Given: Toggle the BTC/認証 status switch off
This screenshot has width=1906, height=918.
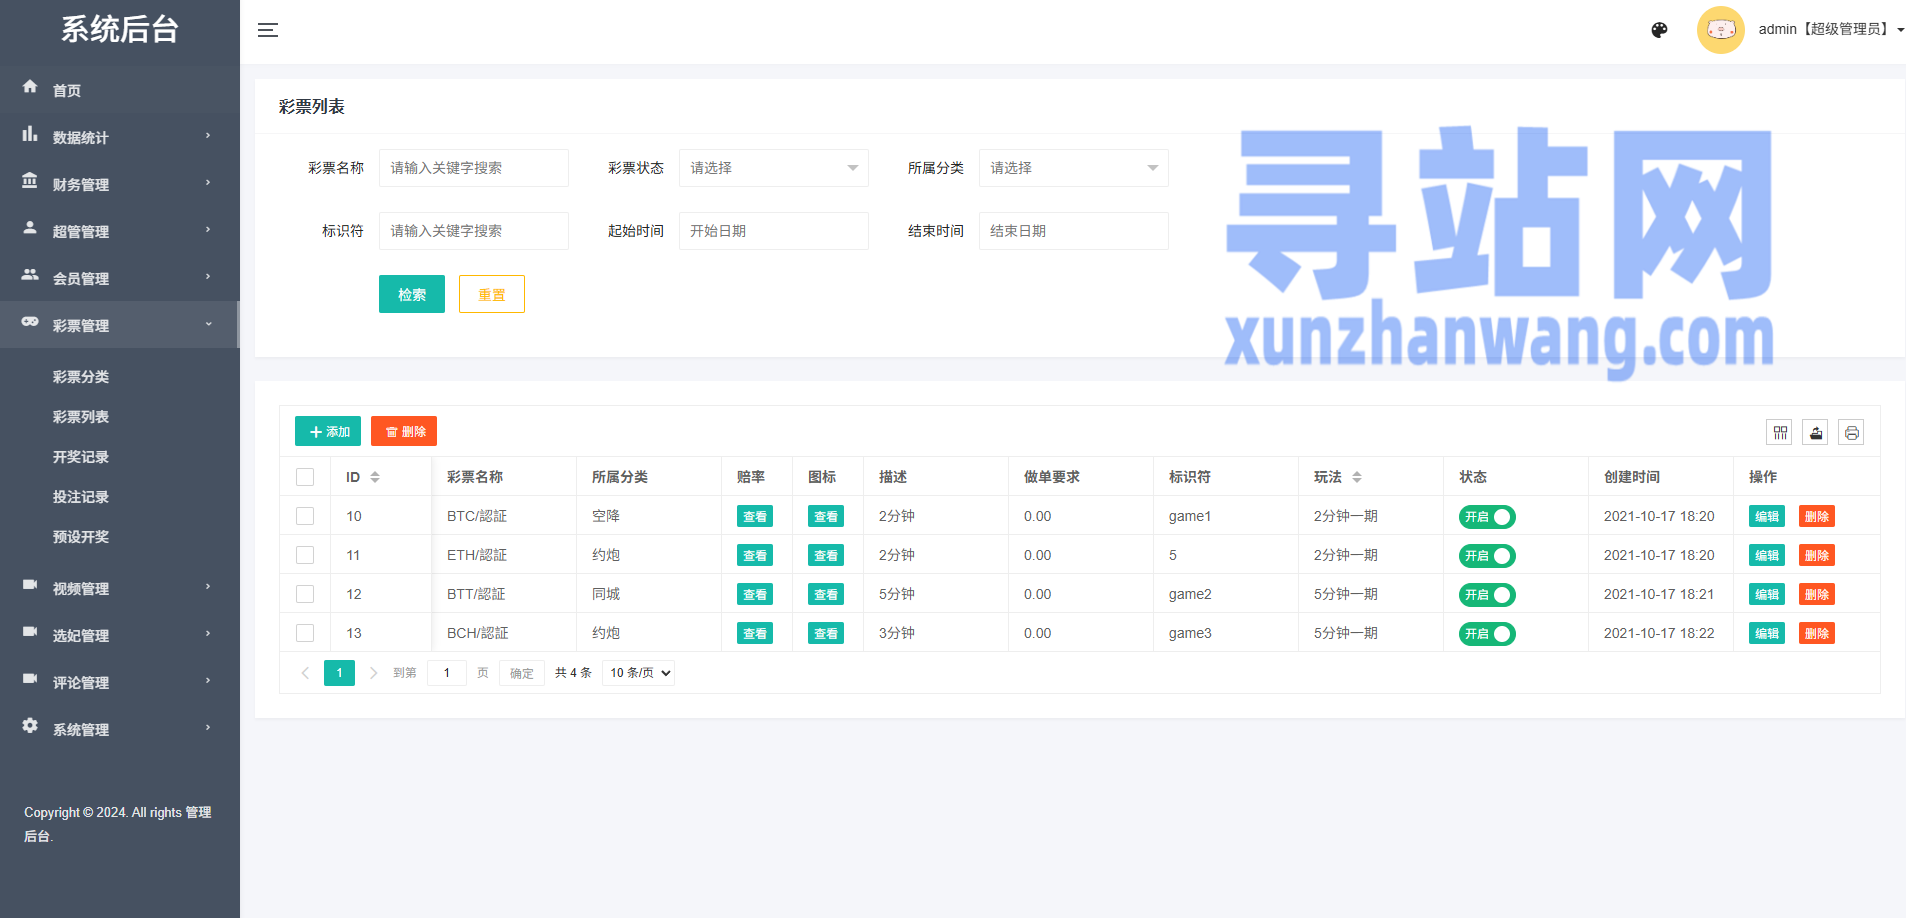Looking at the screenshot, I should coord(1487,517).
